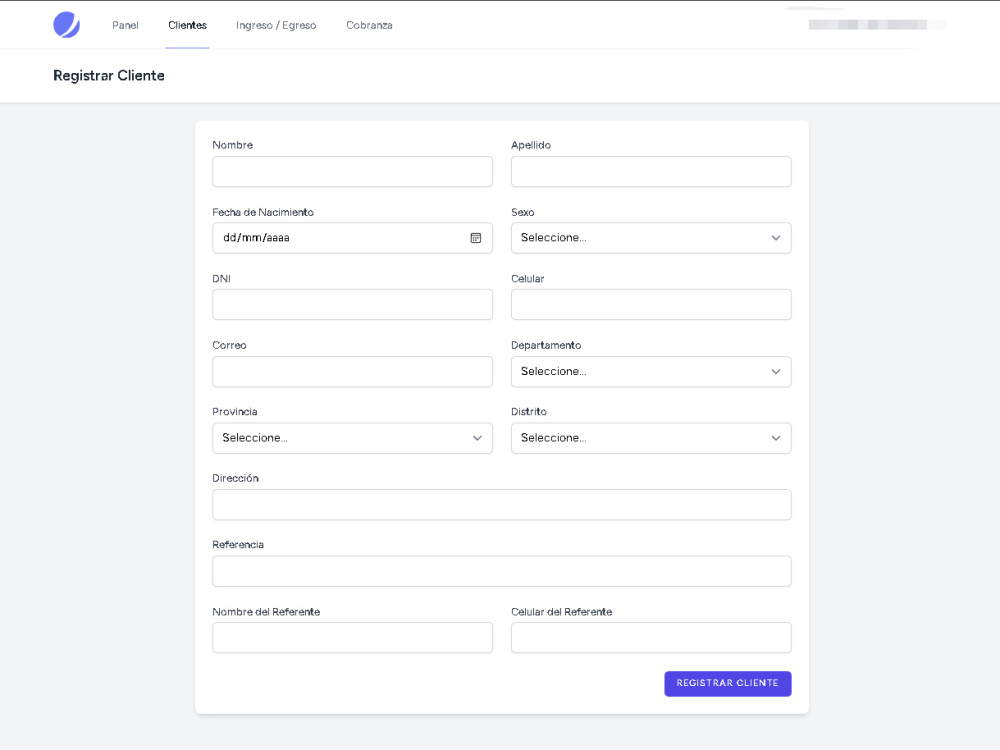Click the Distrito label text
Image resolution: width=1000 pixels, height=750 pixels.
coord(529,411)
